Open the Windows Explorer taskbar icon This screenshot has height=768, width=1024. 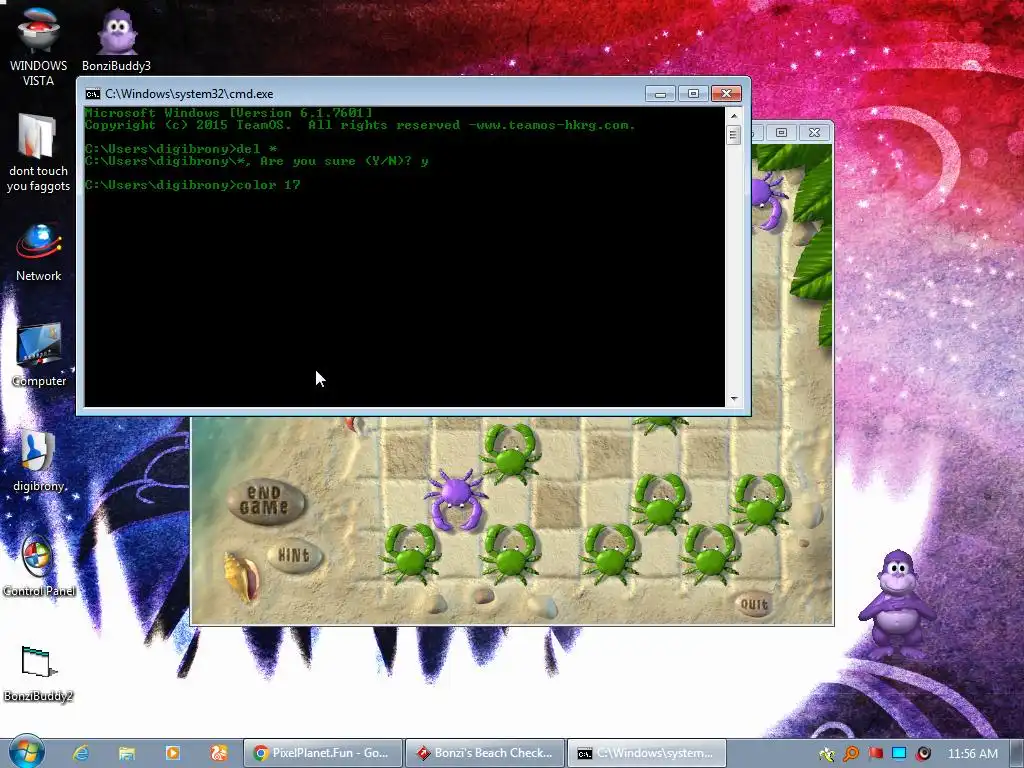coord(127,753)
